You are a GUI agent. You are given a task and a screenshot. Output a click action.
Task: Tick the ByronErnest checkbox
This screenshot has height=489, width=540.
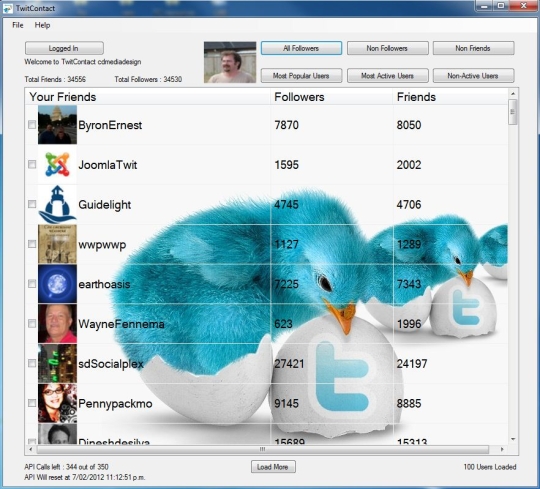click(x=32, y=125)
